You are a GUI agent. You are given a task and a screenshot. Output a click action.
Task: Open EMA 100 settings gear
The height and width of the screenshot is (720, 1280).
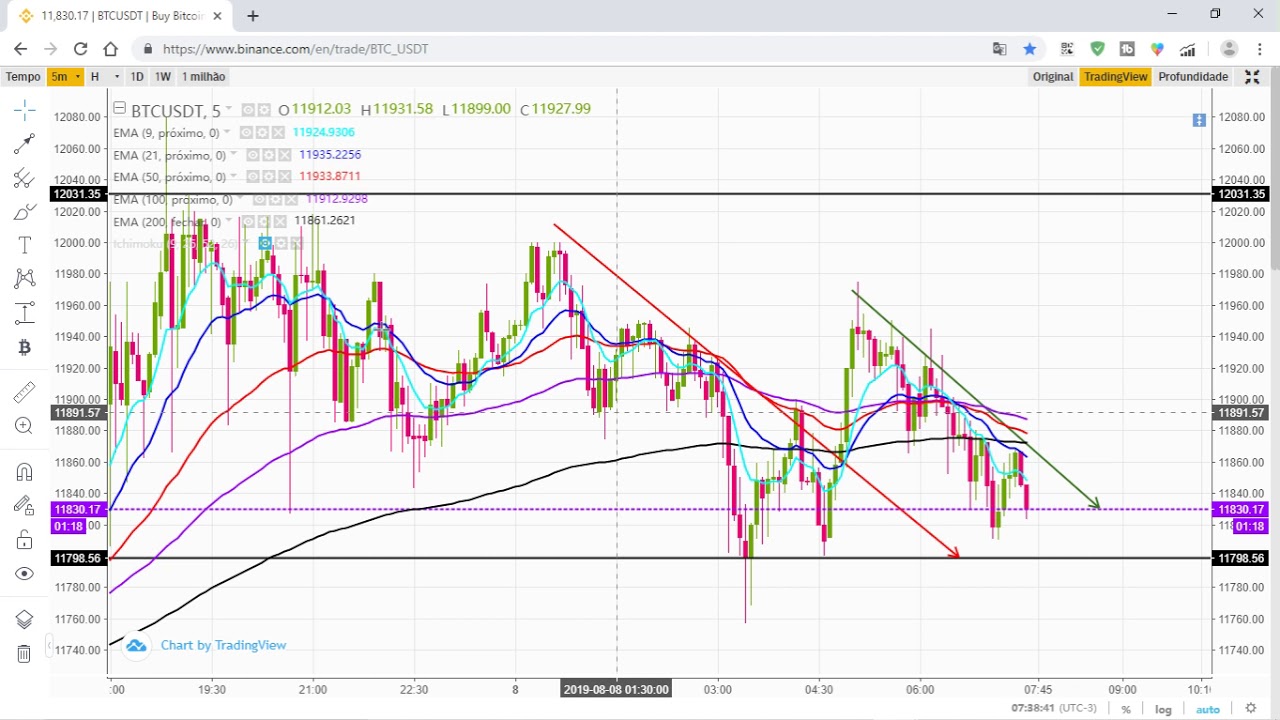coord(275,200)
